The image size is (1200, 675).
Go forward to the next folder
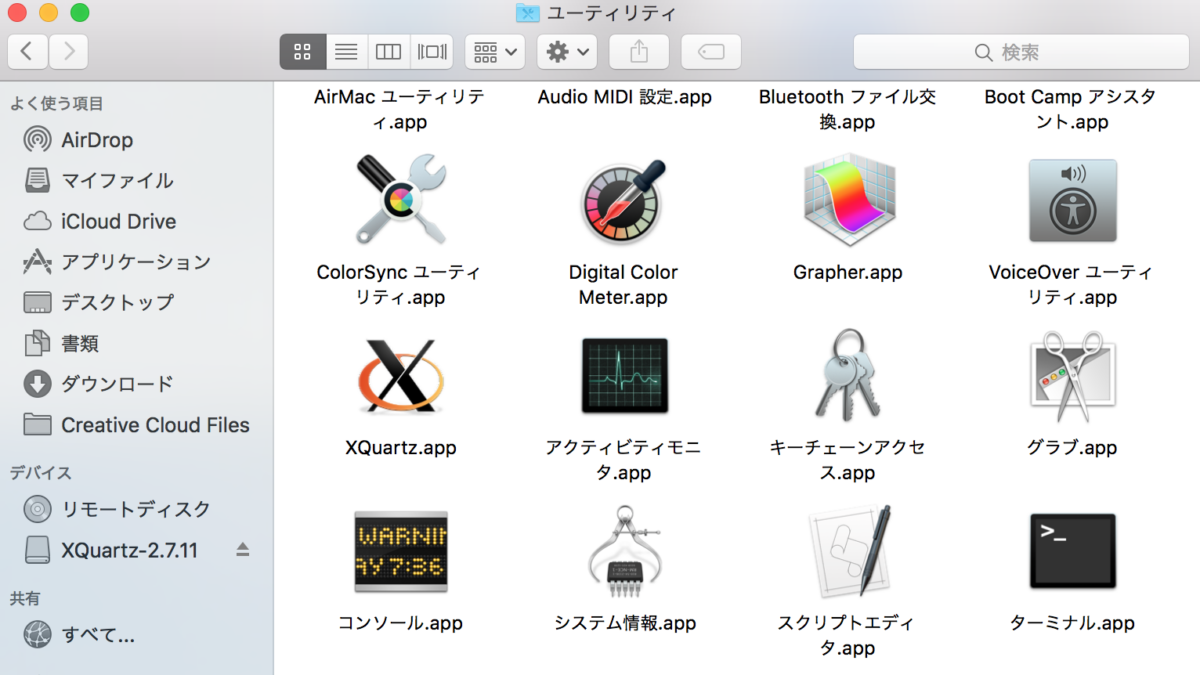click(68, 51)
